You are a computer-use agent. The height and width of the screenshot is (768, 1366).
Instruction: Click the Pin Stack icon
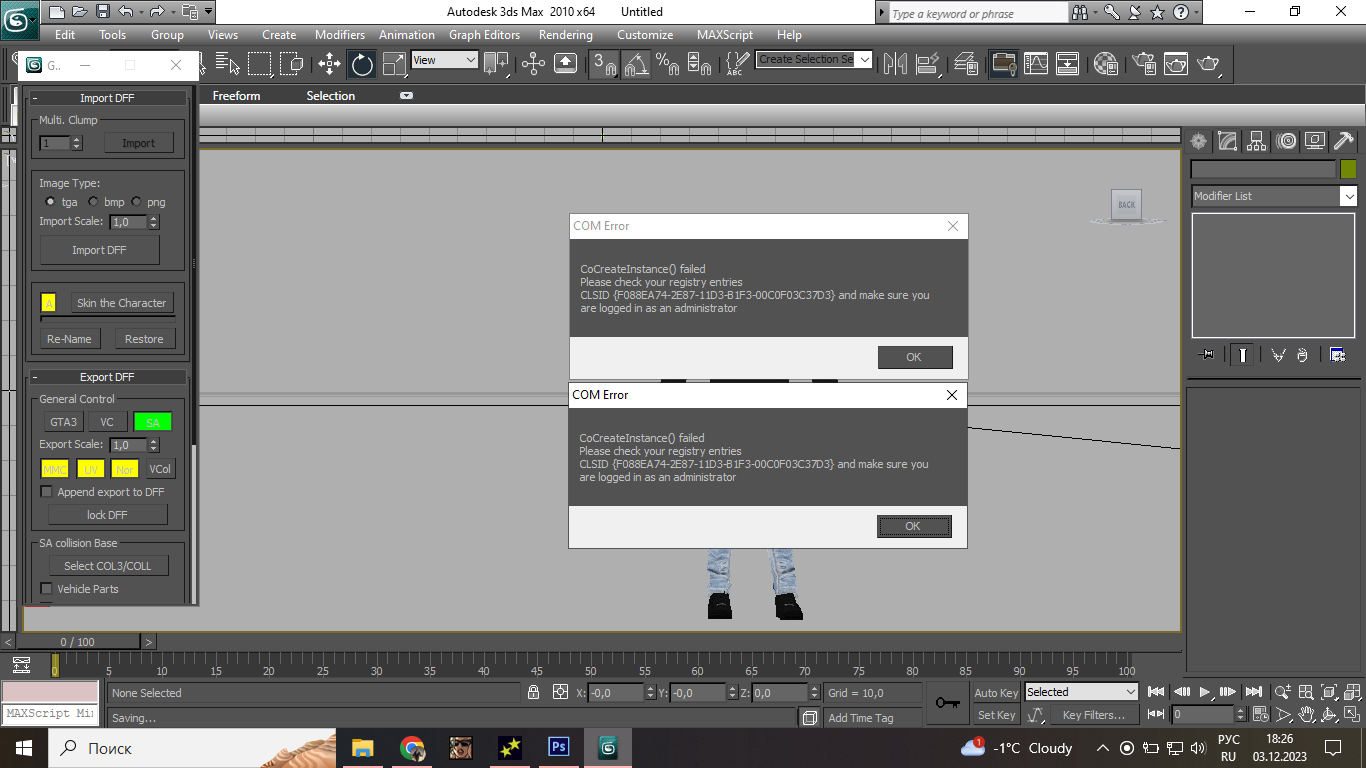1206,355
